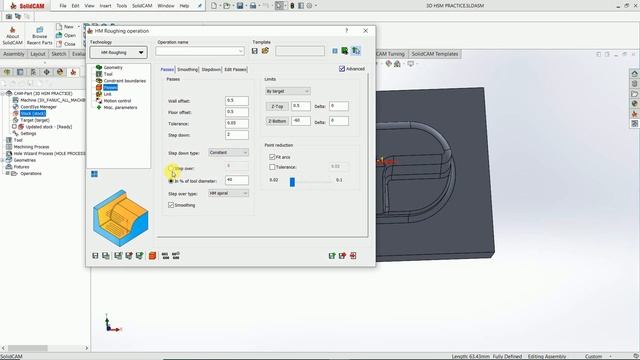
Task: Toggle the Advanced checkbox
Action: (x=342, y=69)
